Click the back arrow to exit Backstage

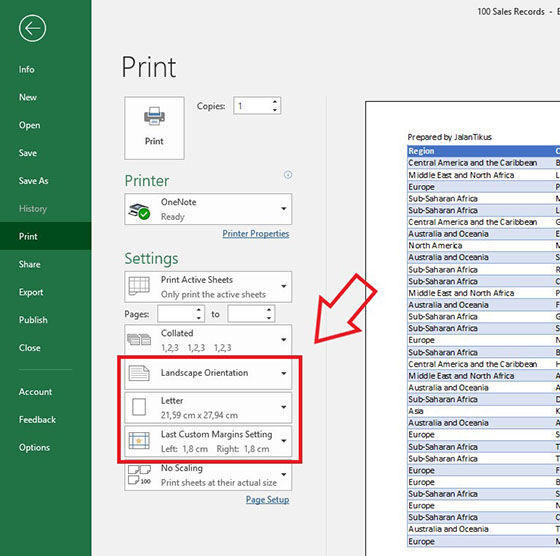(x=32, y=28)
